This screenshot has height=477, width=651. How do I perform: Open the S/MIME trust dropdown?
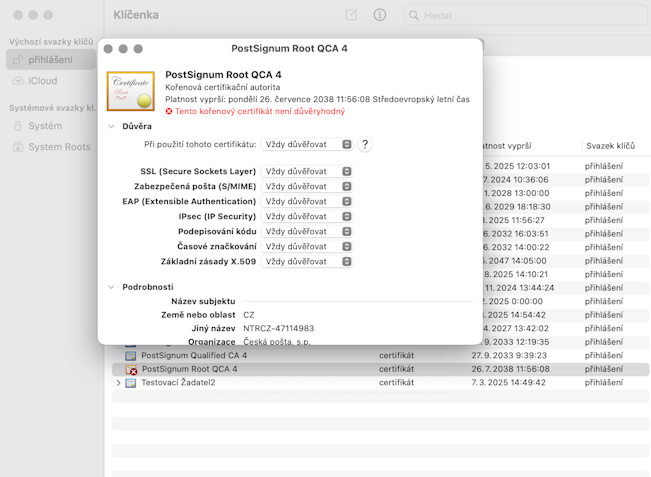tap(307, 186)
